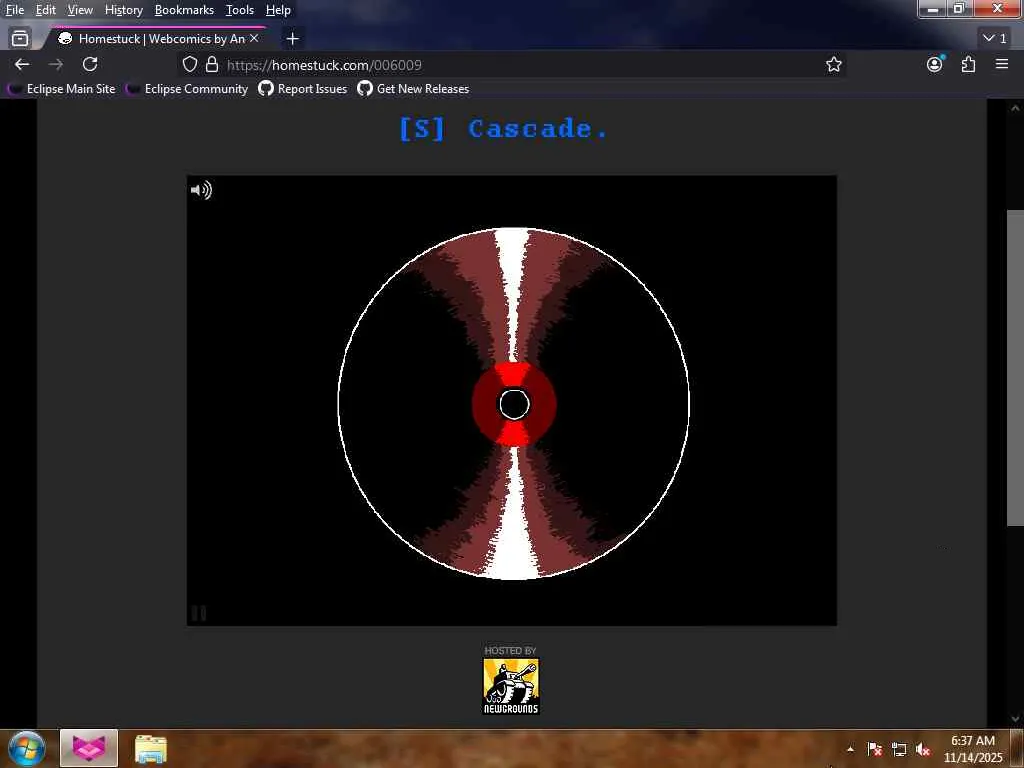The image size is (1024, 768).
Task: Minimize the browser window
Action: [x=933, y=9]
